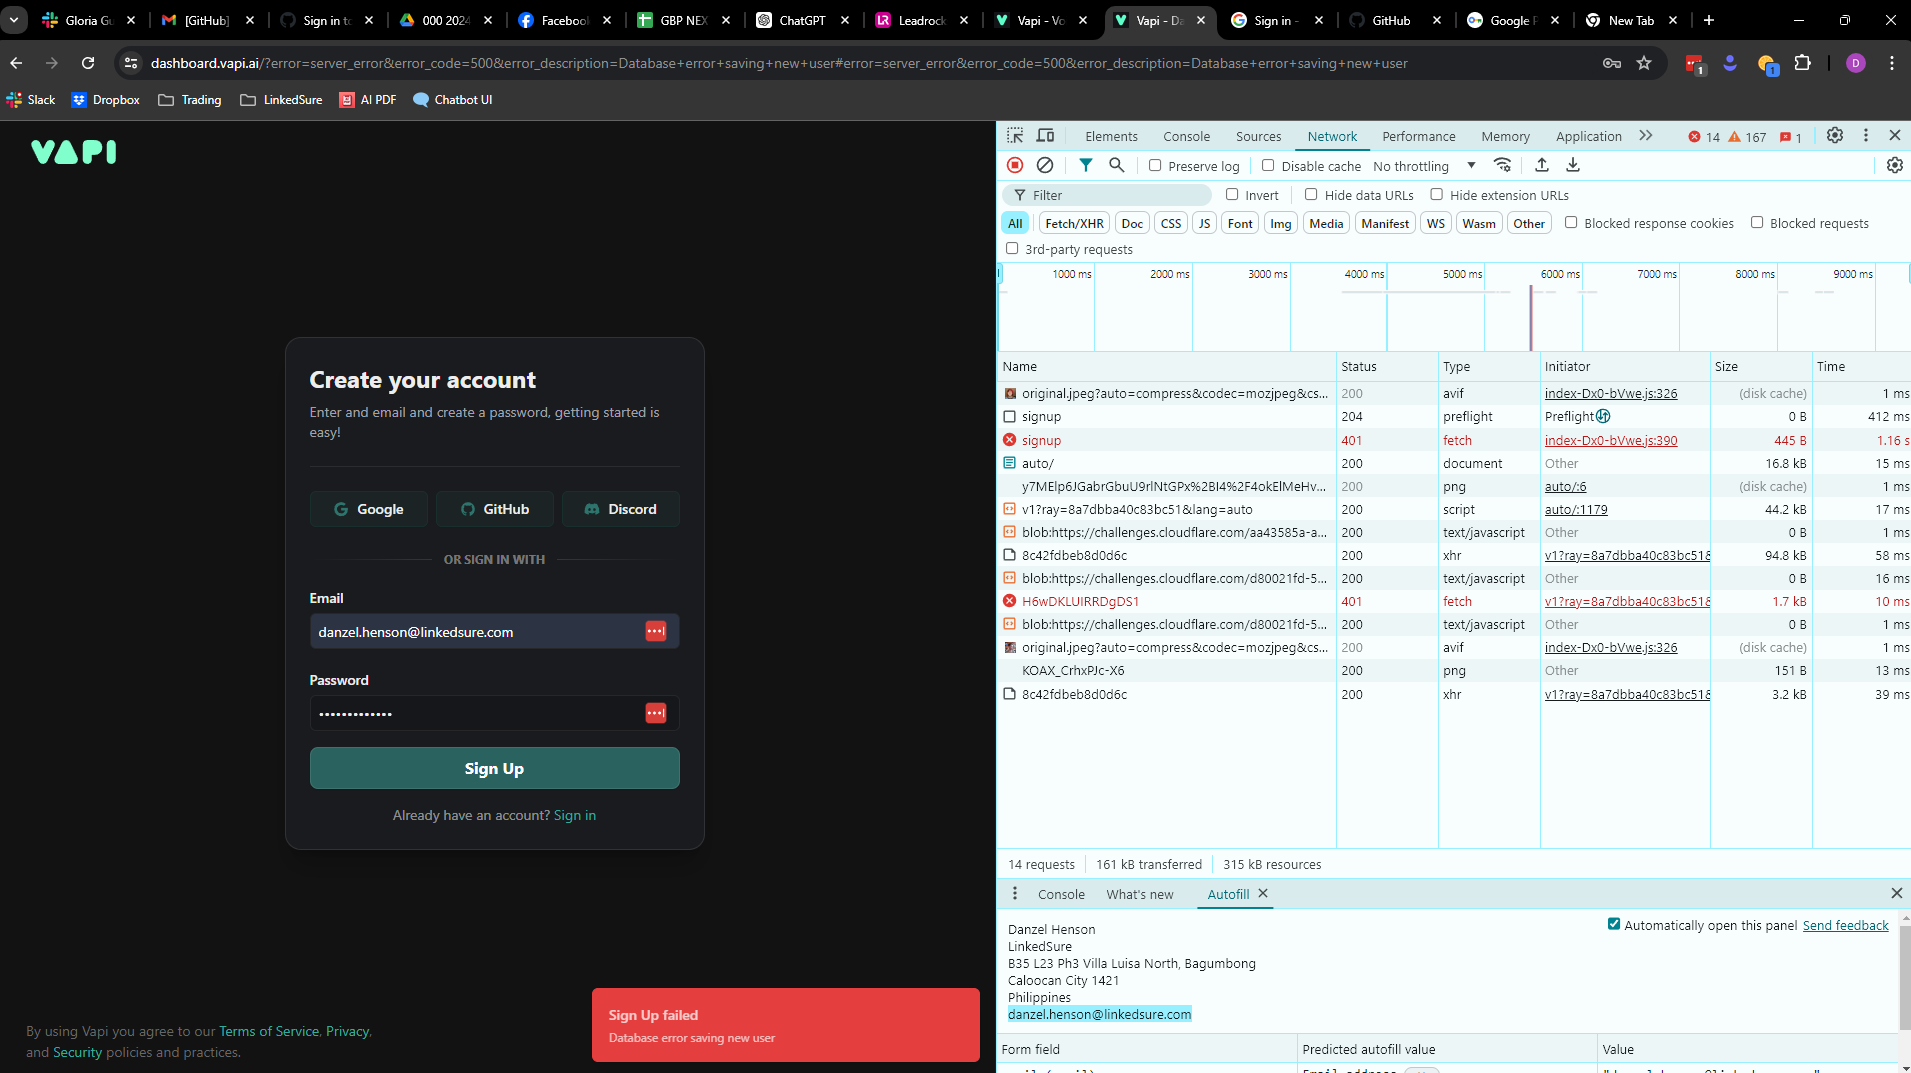The width and height of the screenshot is (1911, 1073).
Task: Open the saved passwords key icon
Action: click(1612, 63)
